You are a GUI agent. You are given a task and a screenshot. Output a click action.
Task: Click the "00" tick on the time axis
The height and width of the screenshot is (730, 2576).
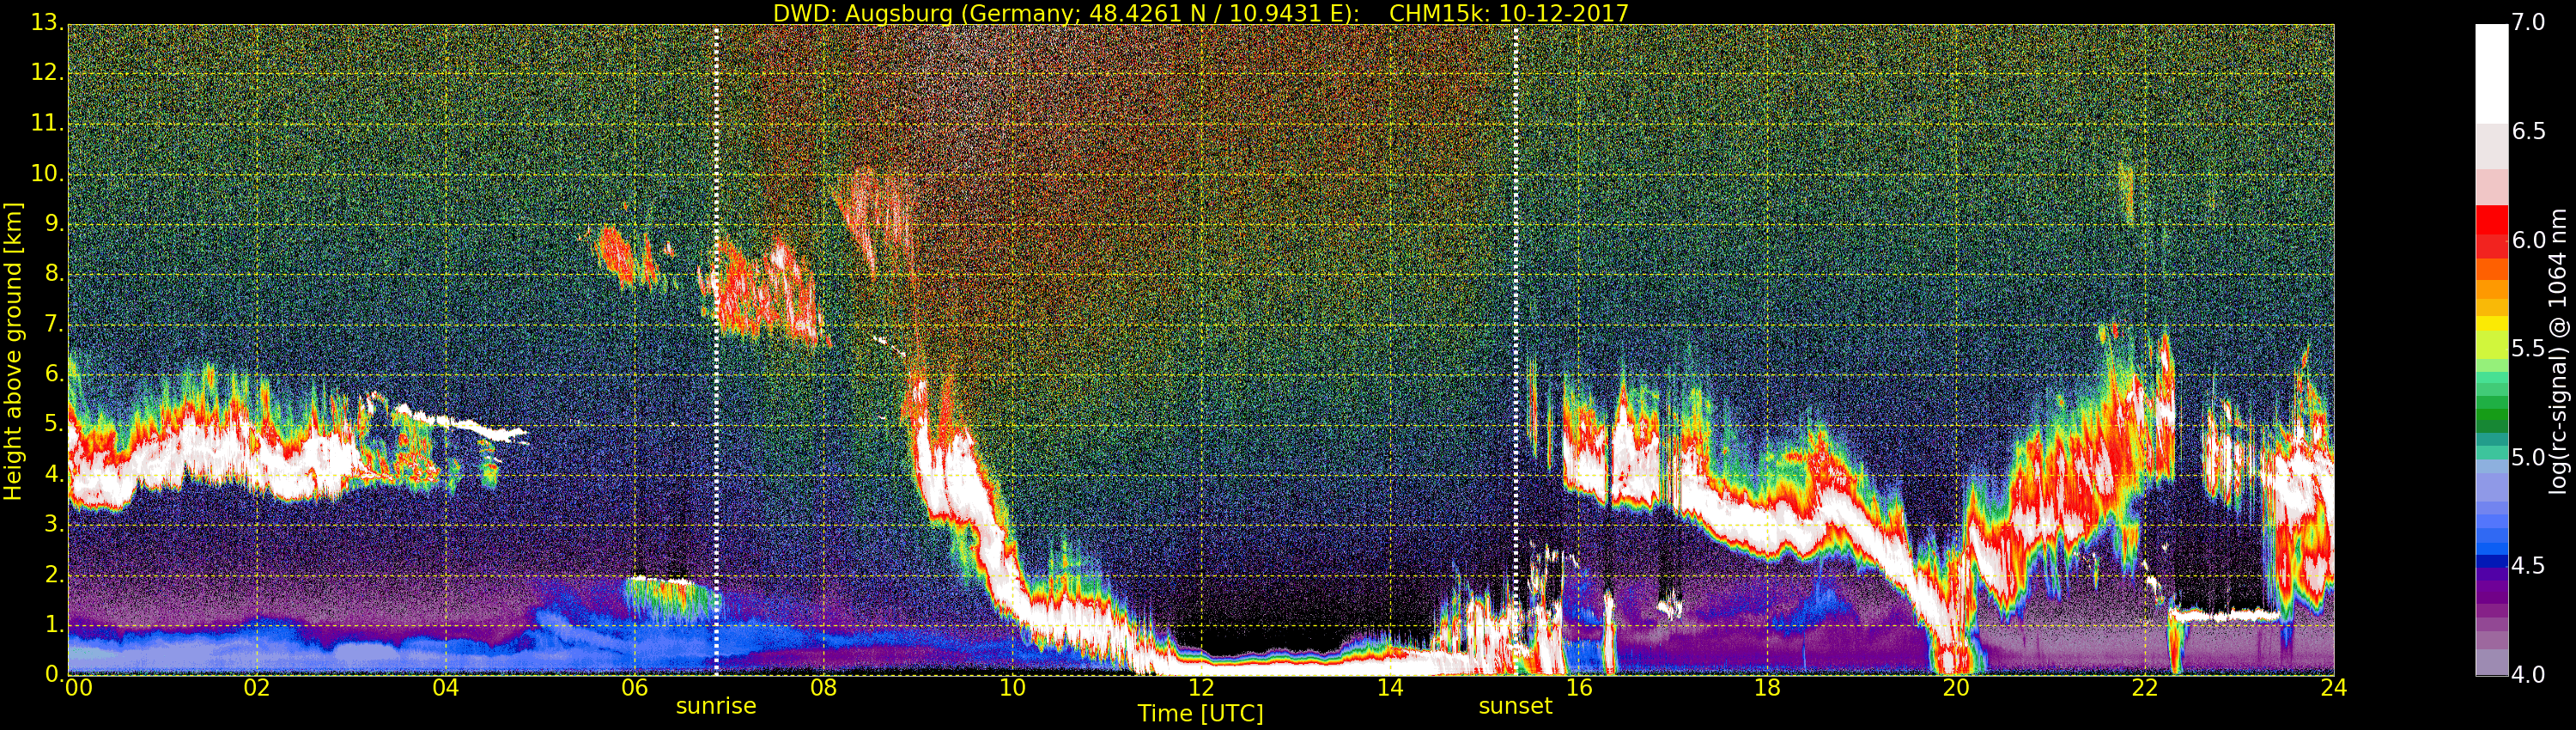[x=79, y=687]
